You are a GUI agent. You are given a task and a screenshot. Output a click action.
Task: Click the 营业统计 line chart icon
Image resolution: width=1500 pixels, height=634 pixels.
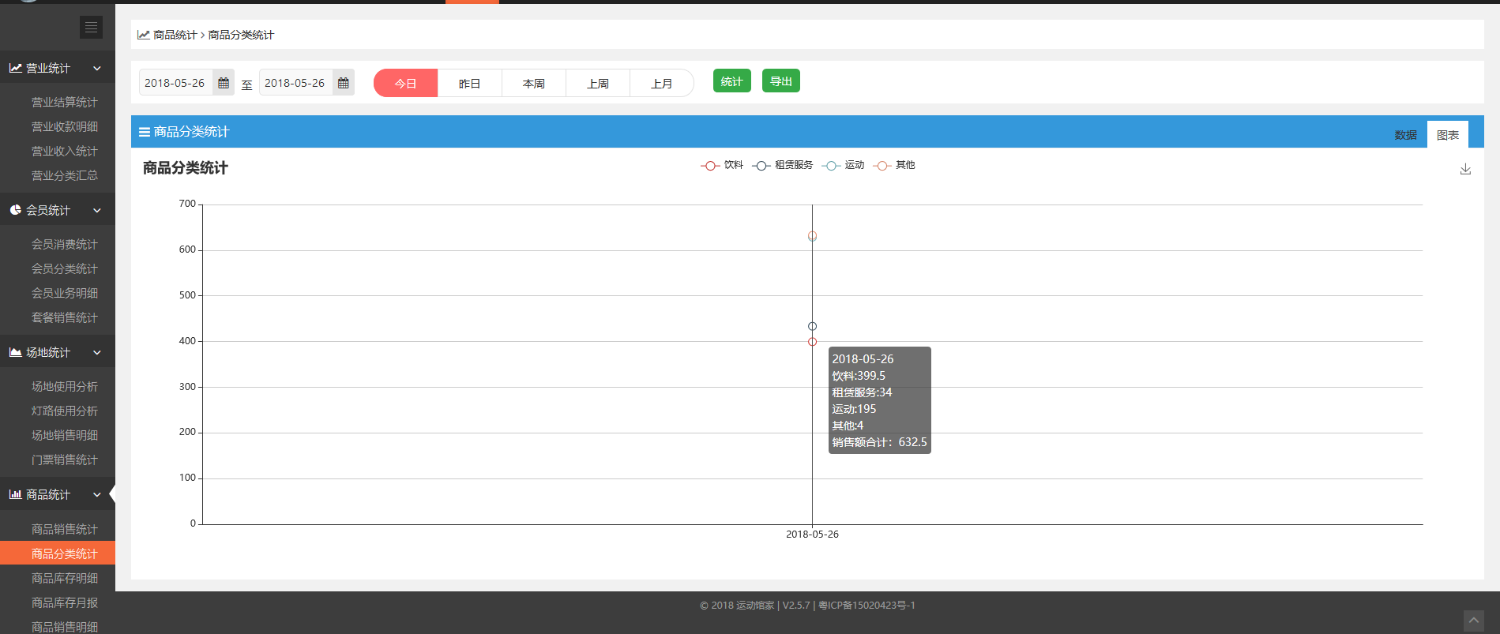tap(16, 68)
